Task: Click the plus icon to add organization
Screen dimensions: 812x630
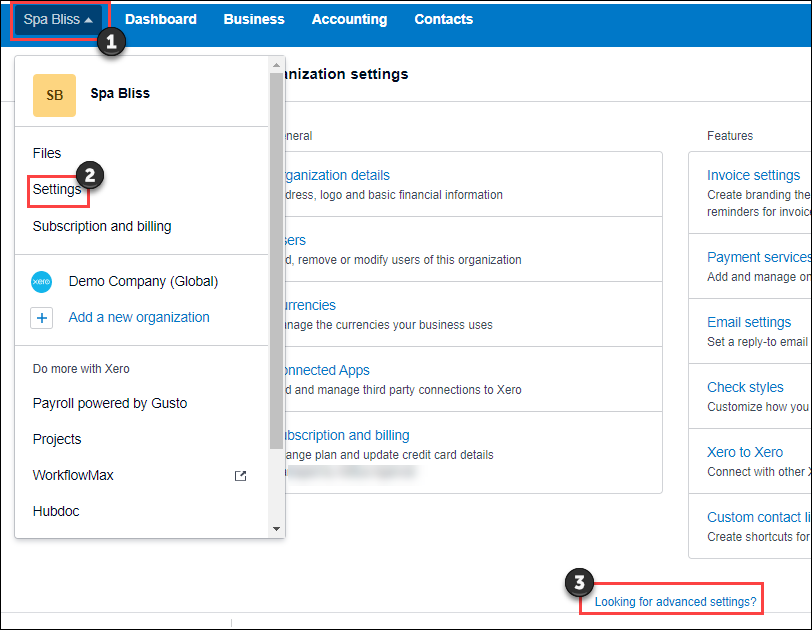Action: point(41,318)
